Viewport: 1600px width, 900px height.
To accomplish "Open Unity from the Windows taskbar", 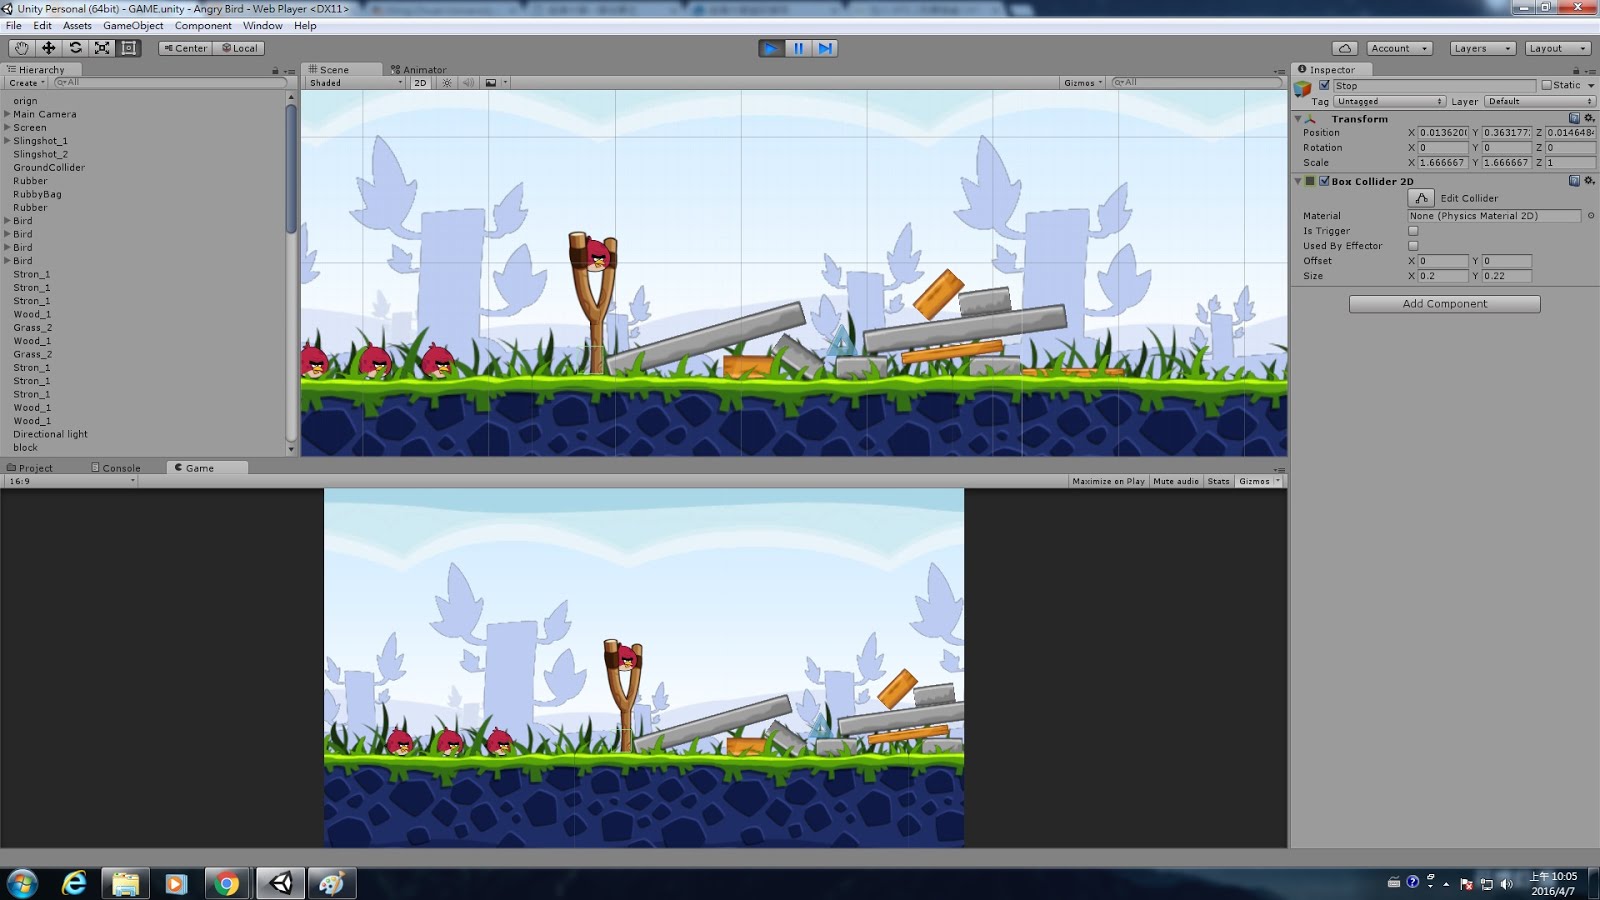I will point(281,883).
